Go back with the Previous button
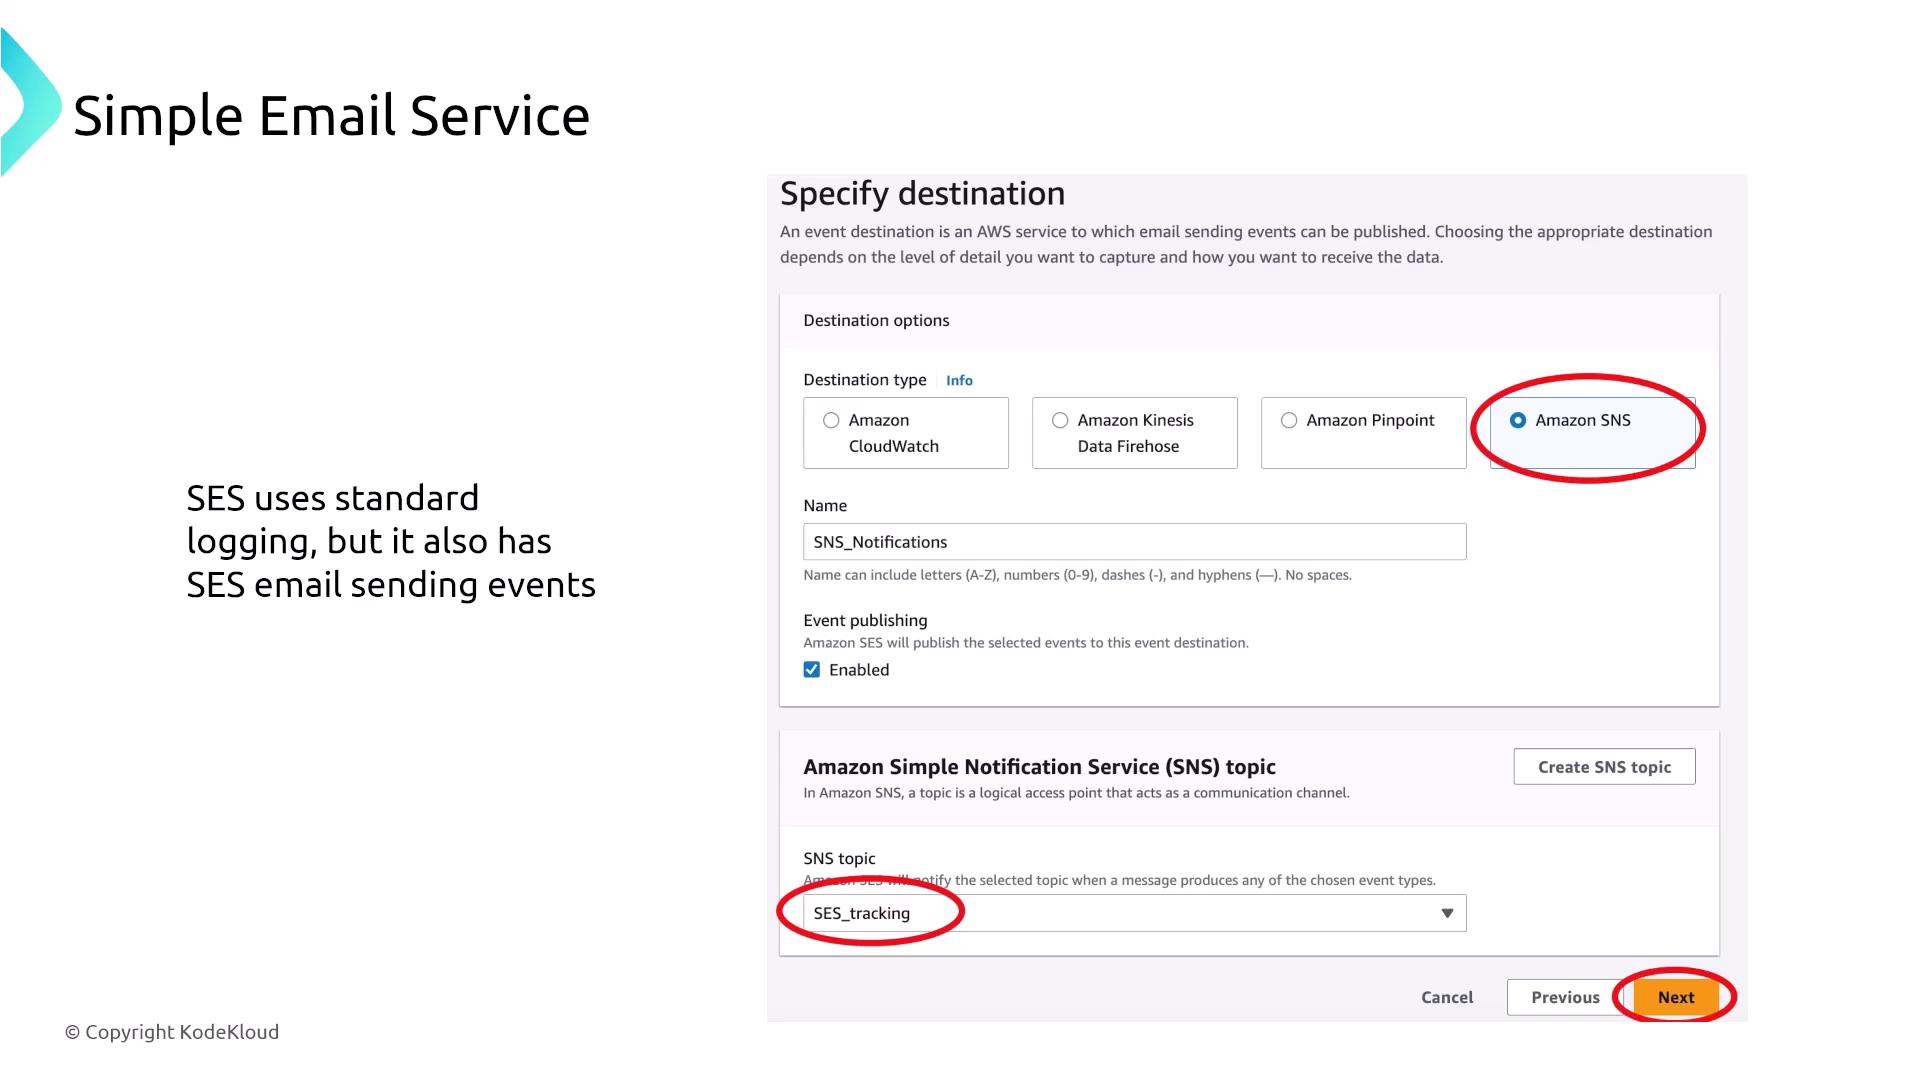This screenshot has width=1920, height=1080. (x=1565, y=997)
